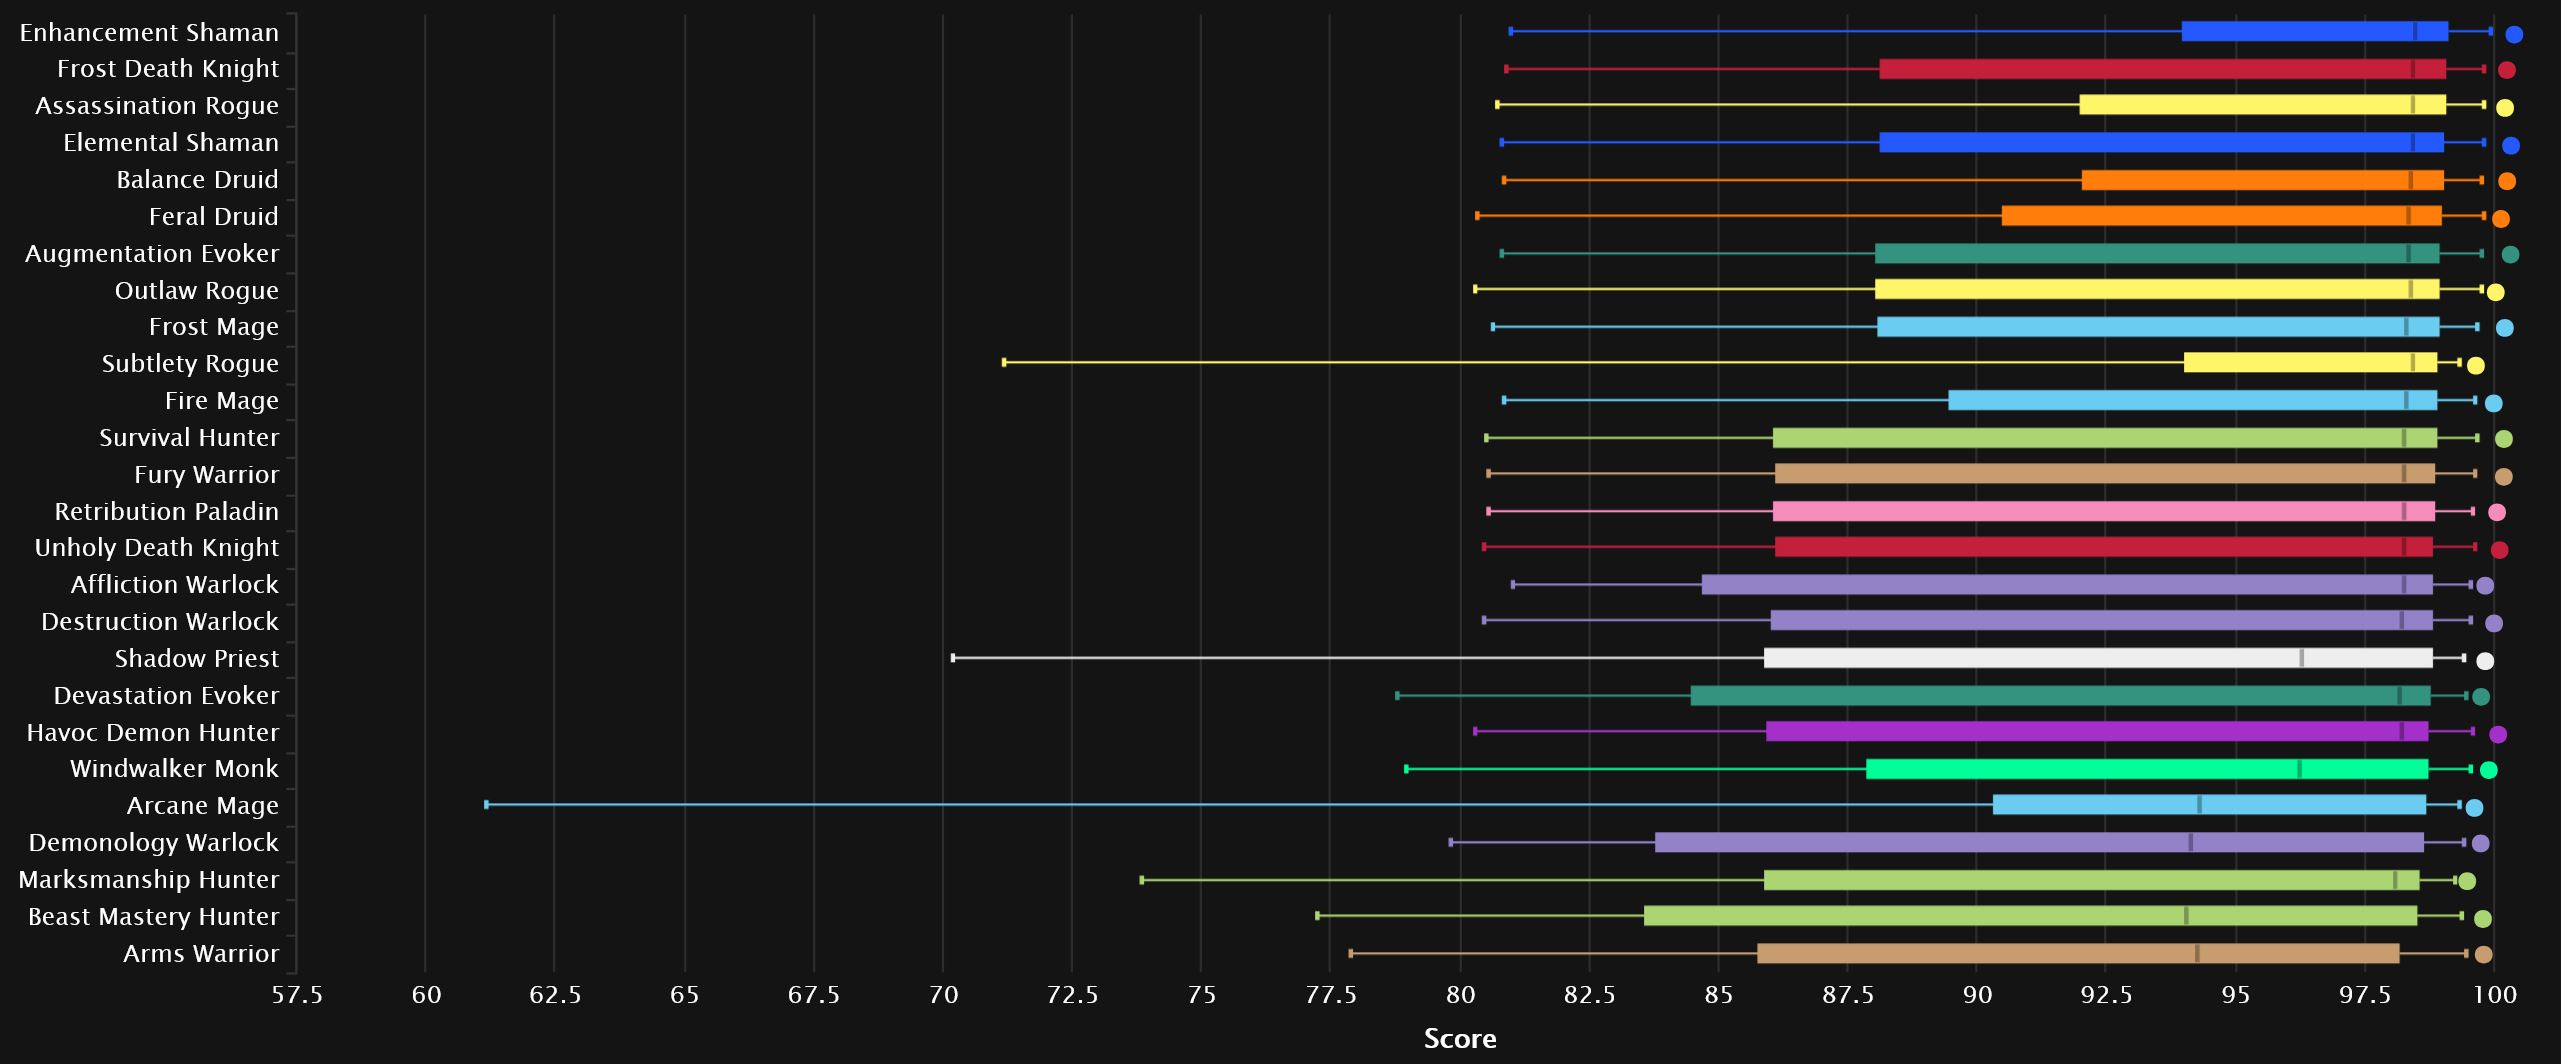
Task: Click the Augmentation Evoker teal dot marker
Action: tap(2509, 255)
